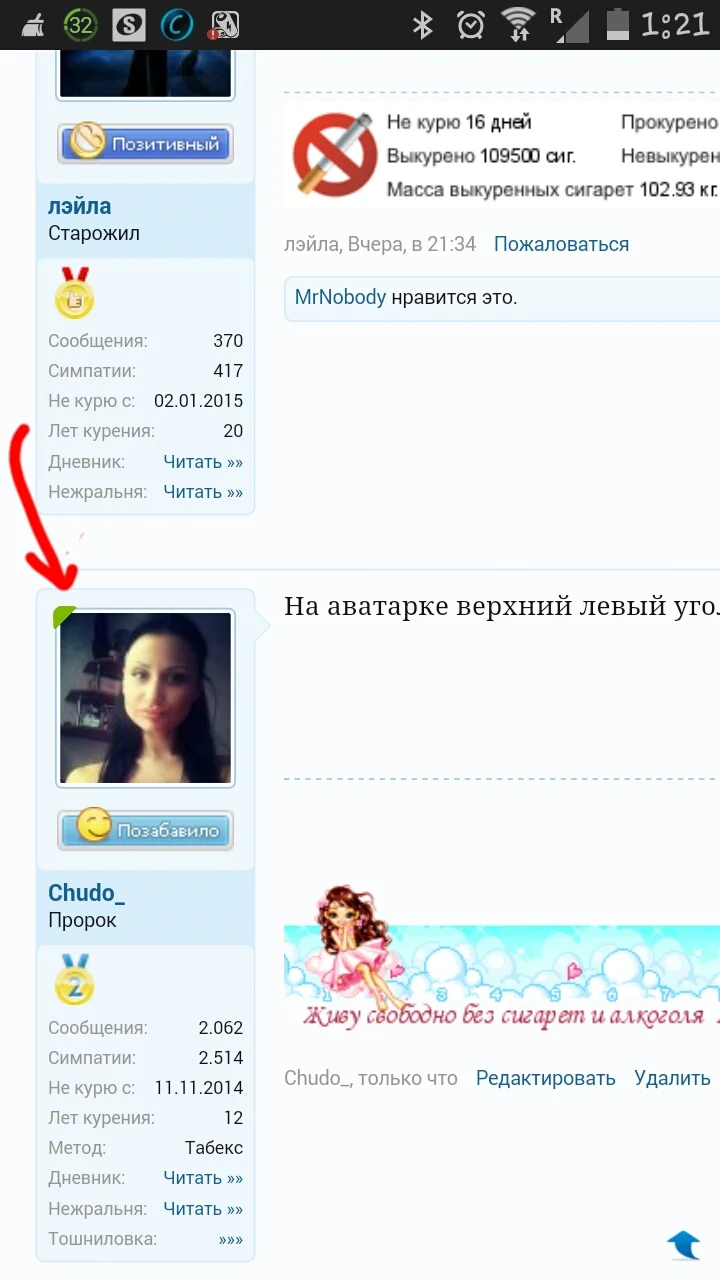The width and height of the screenshot is (720, 1280).
Task: Read лэйла's Нежральня link
Action: click(203, 492)
